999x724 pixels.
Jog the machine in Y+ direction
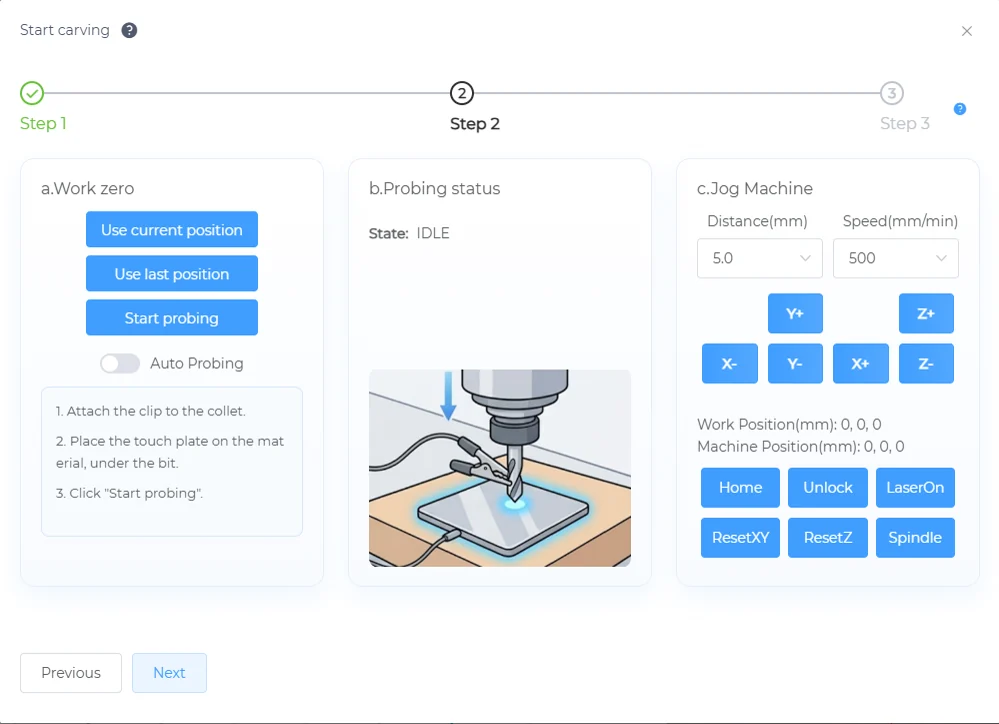pos(795,314)
